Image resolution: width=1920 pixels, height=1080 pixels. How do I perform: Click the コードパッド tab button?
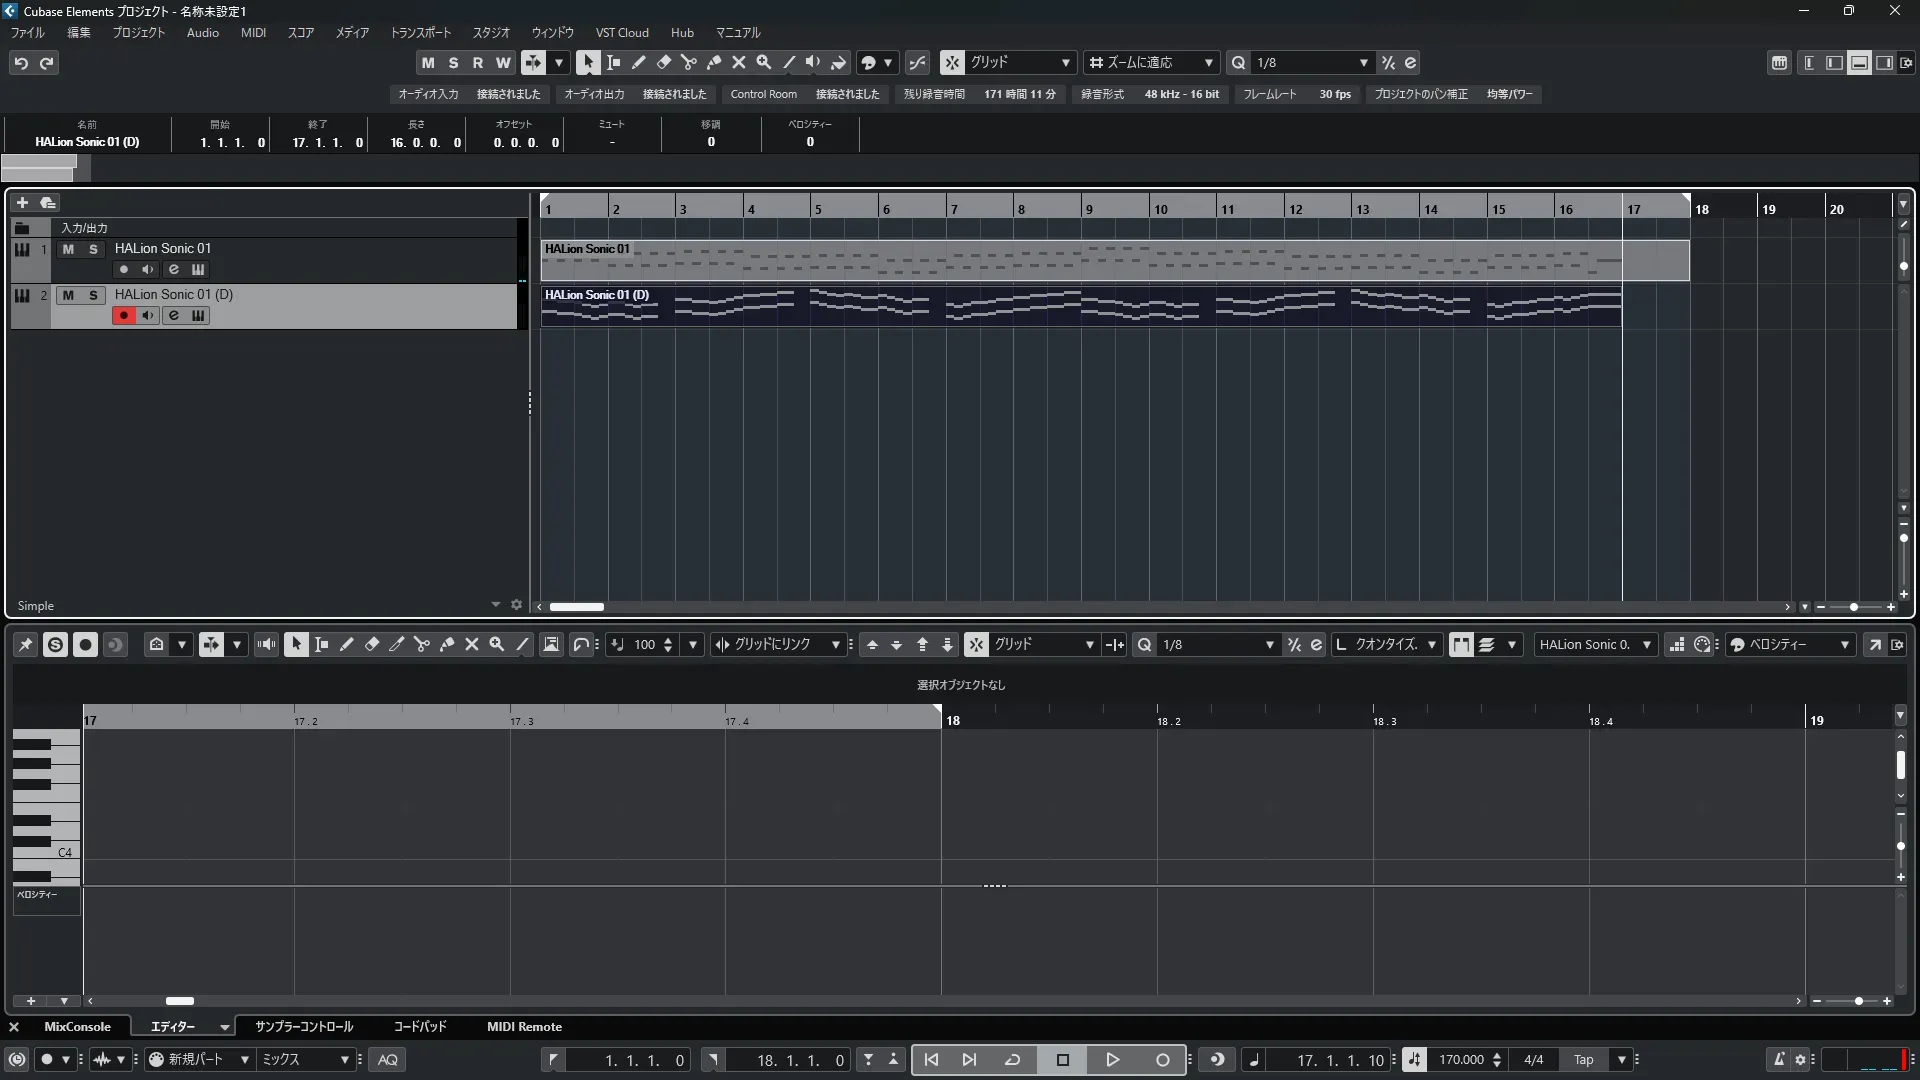tap(420, 1027)
